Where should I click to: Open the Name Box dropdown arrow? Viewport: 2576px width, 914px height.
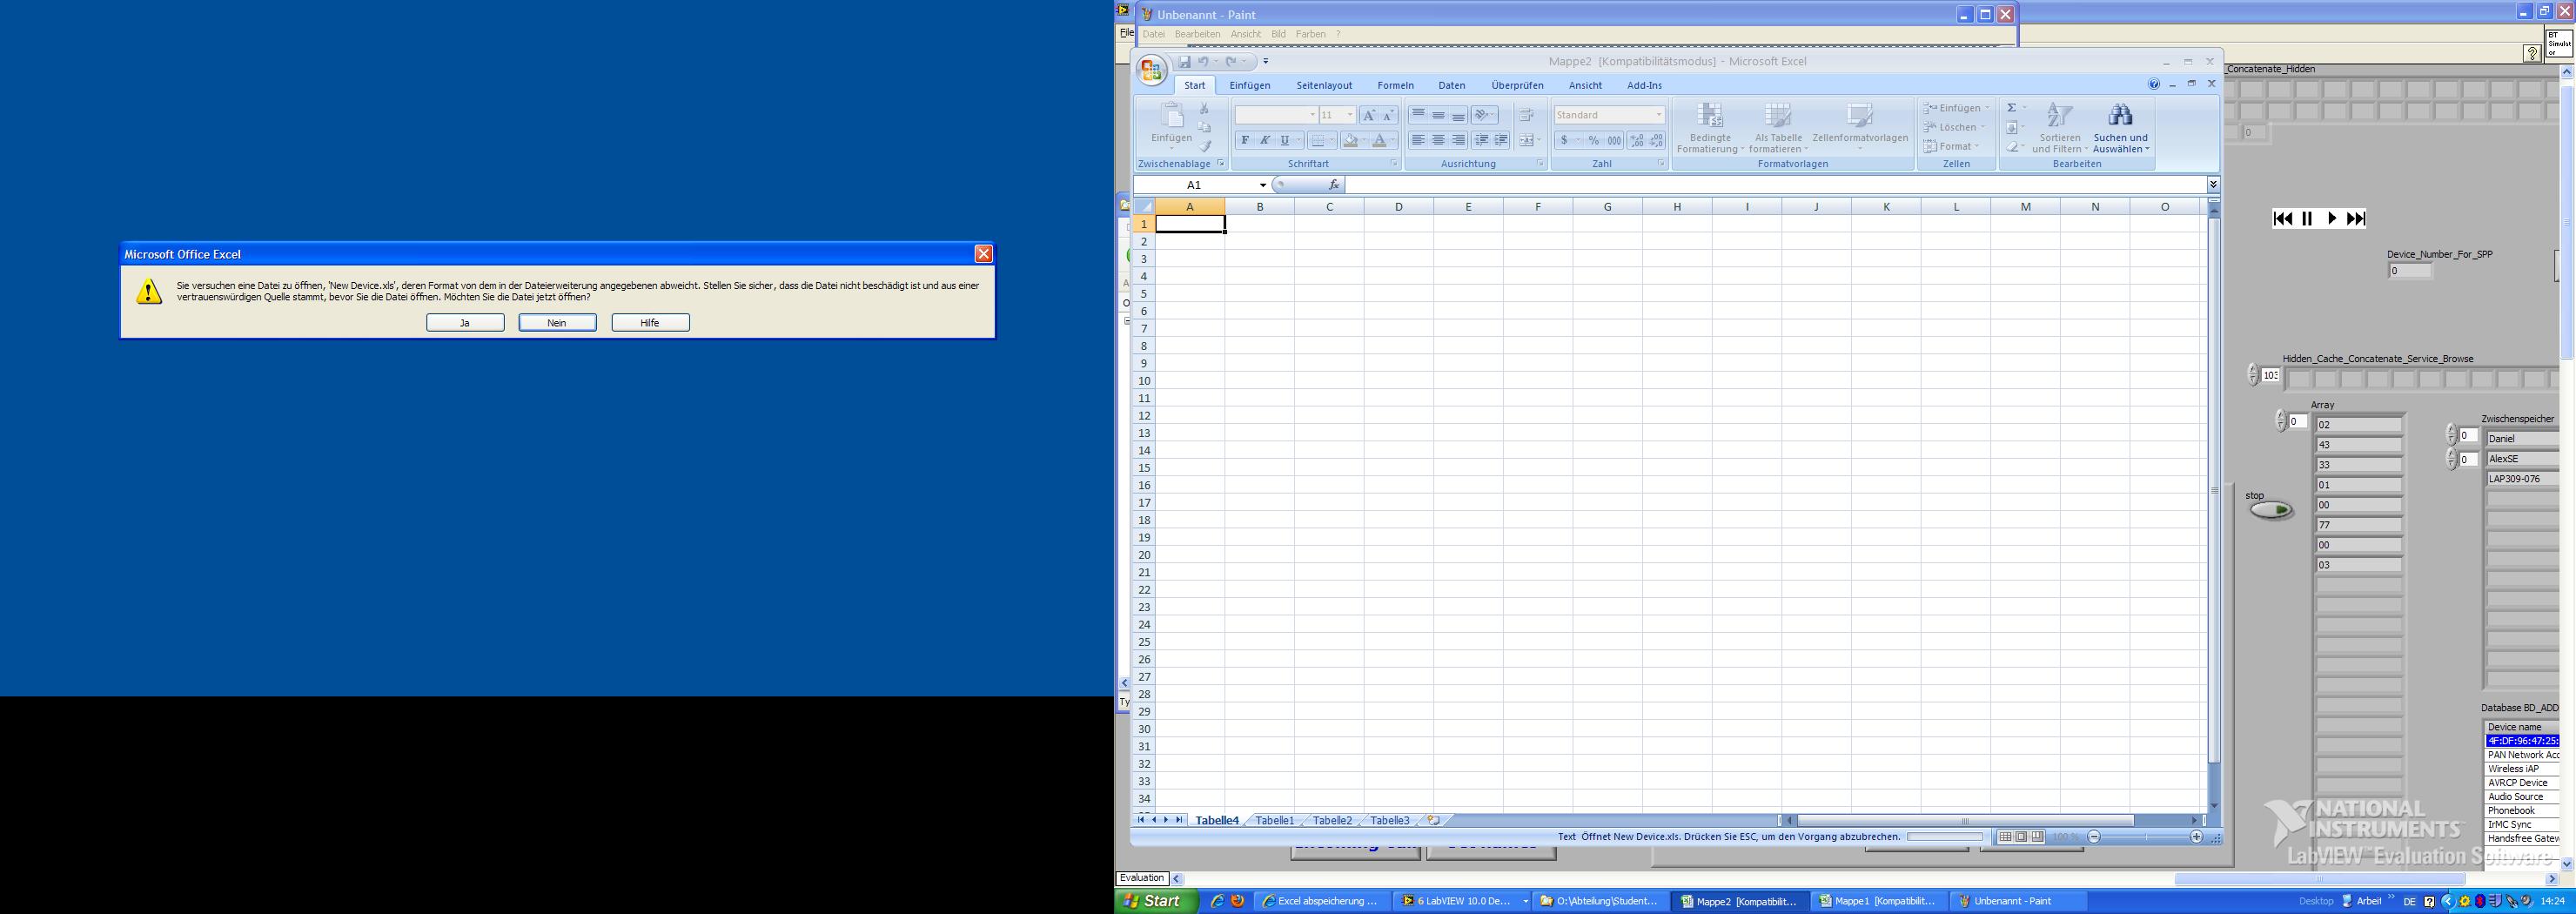click(x=1263, y=185)
